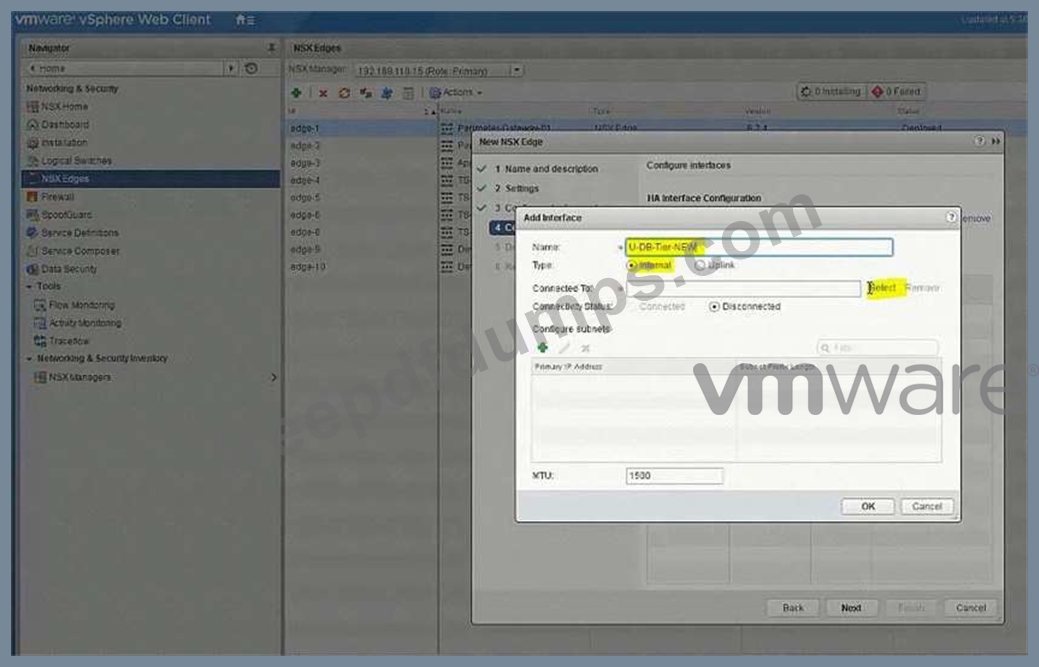Screen dimensions: 1039x667
Task: Click the red delete edge icon in toolbar
Action: (323, 93)
